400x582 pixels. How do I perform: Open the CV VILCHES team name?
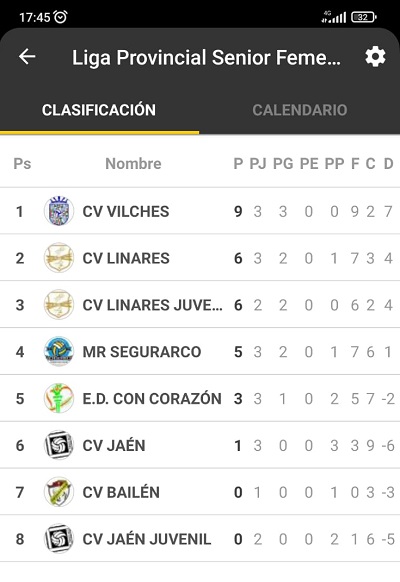pos(126,212)
